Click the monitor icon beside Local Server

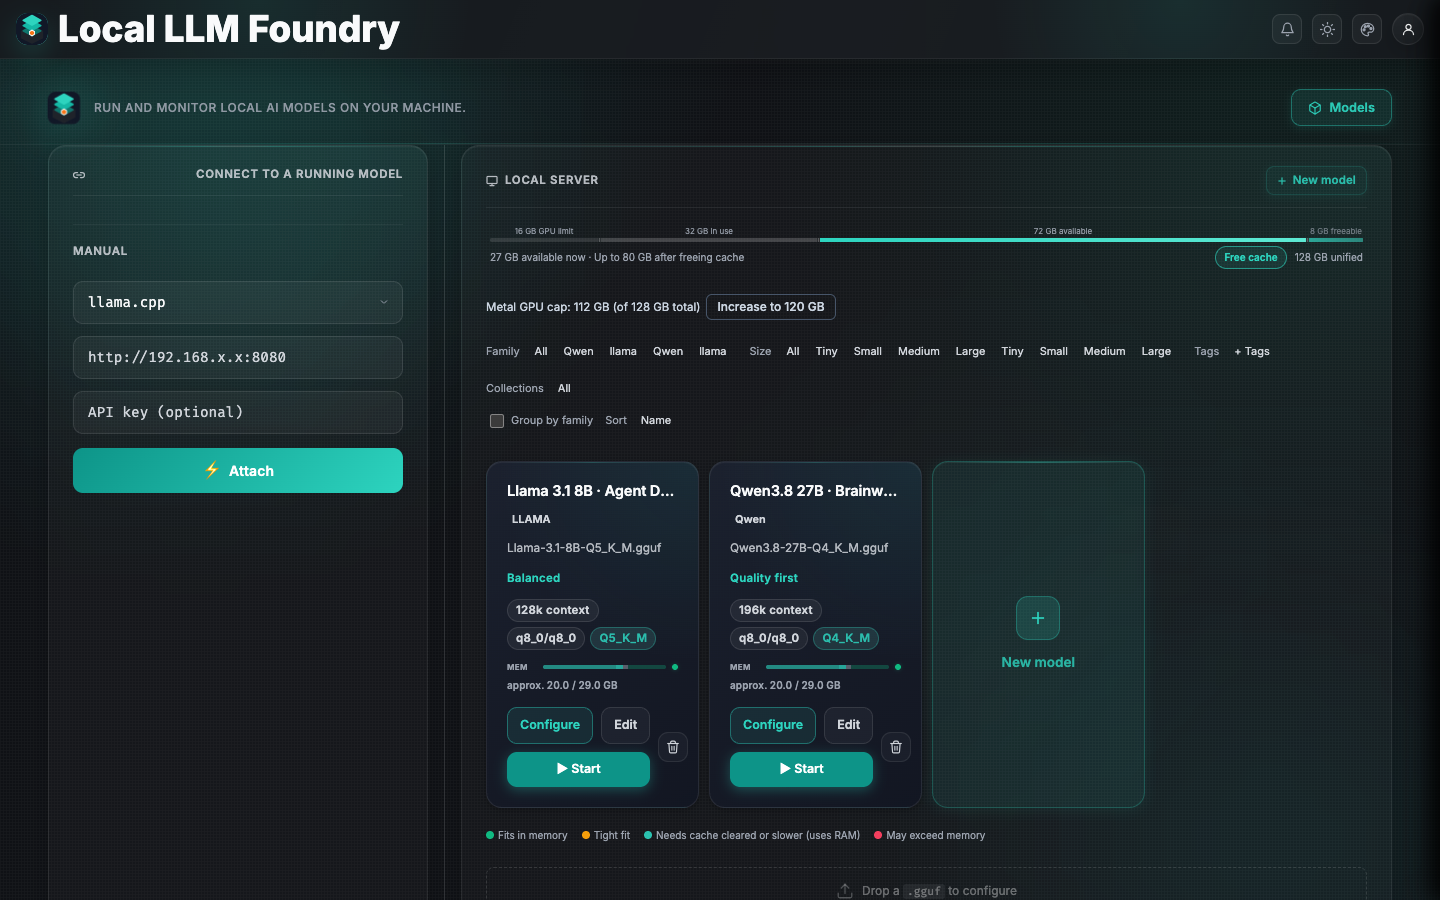coord(492,181)
